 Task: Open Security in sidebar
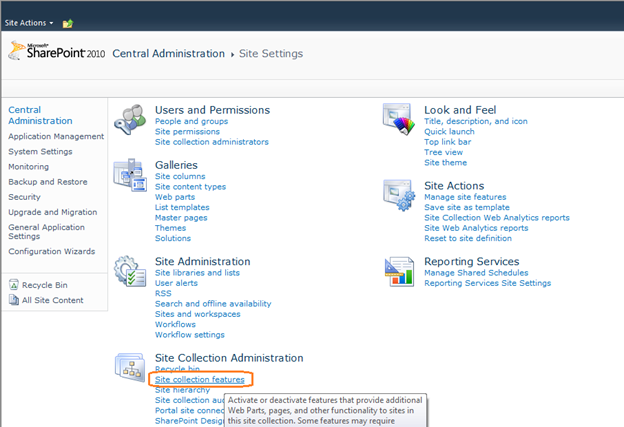click(24, 197)
